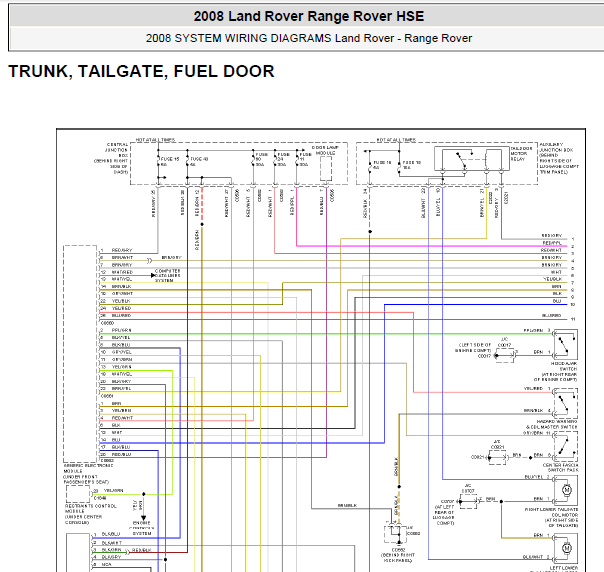Click the 'RESTRAINTS CONTROL MODULE' label
Viewport: 604px width, 572px height.
(x=91, y=508)
